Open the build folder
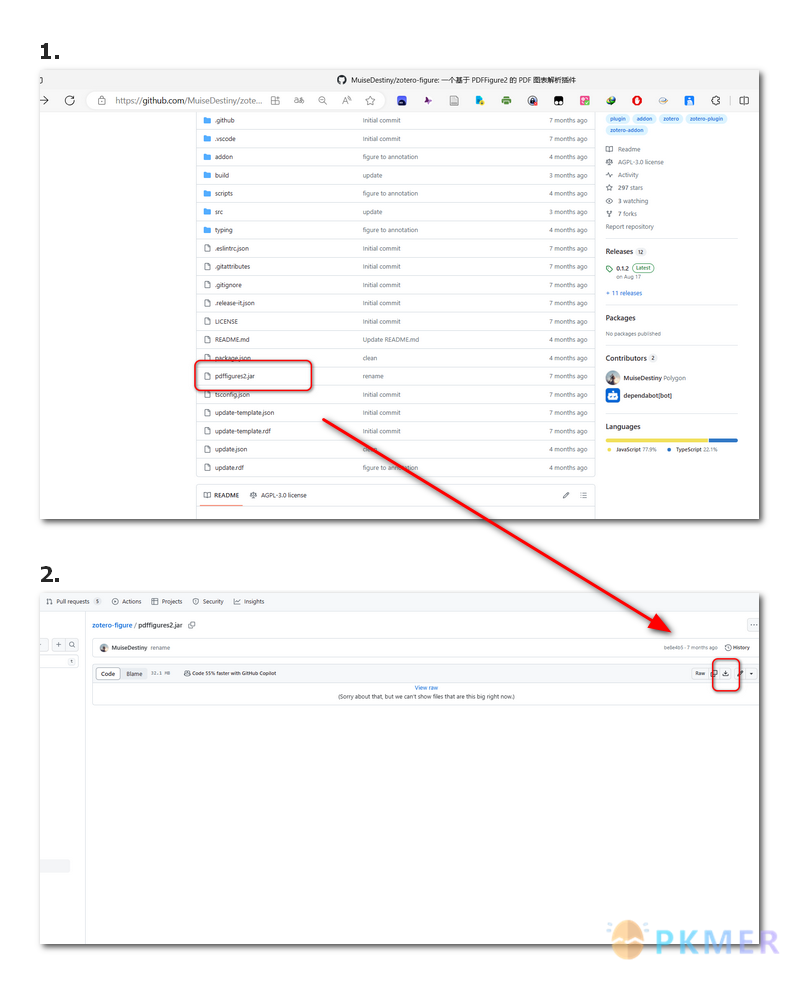Image resolution: width=800 pixels, height=985 pixels. coord(222,175)
